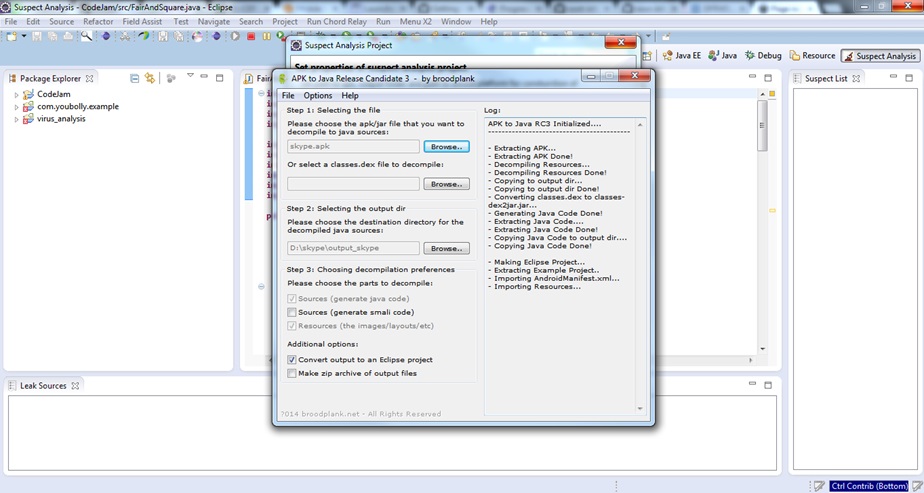Open the Navigate menu in Eclipse
Screen dimensions: 924x493
pyautogui.click(x=213, y=21)
